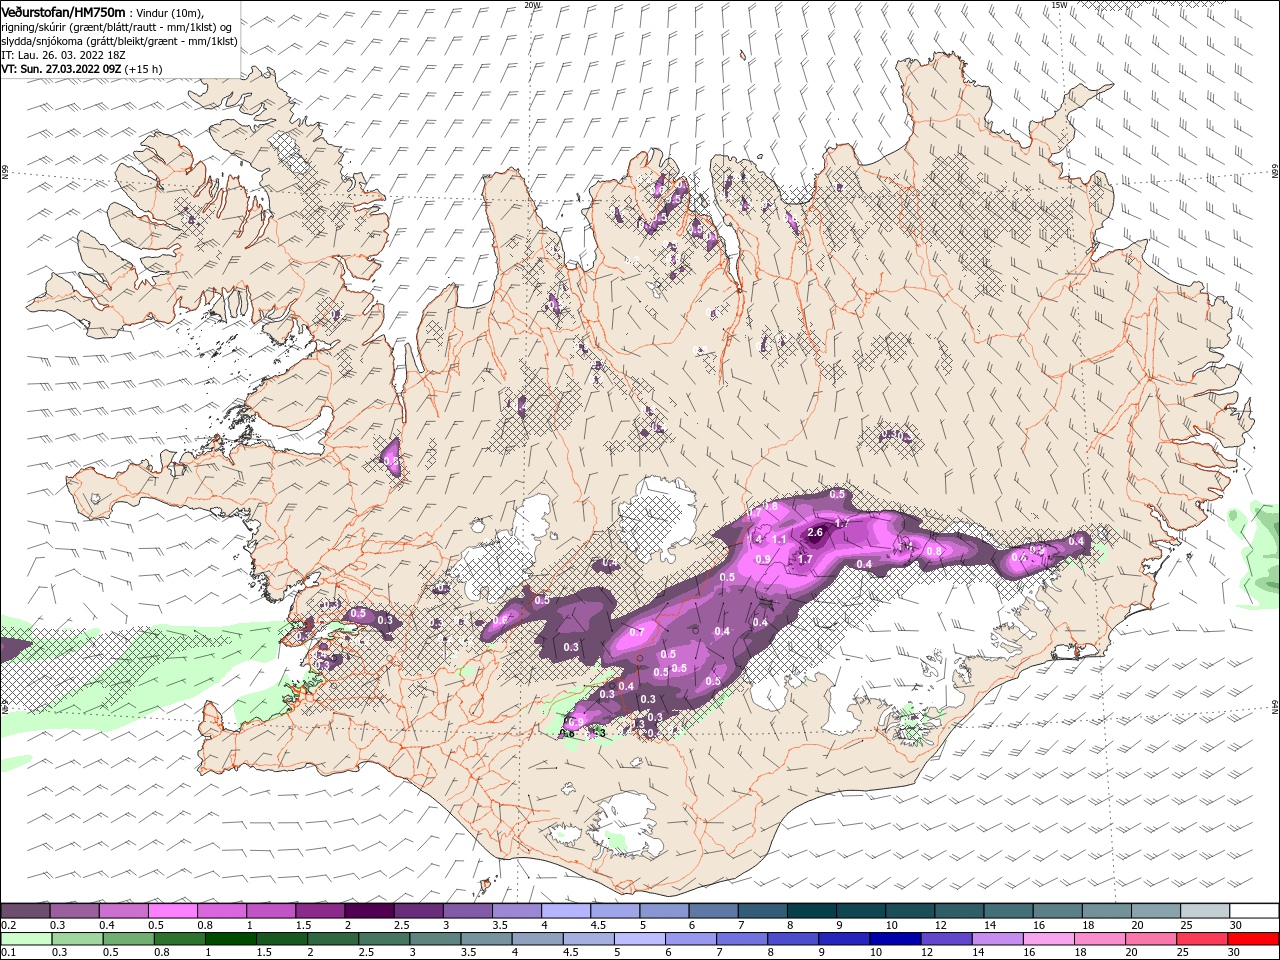The width and height of the screenshot is (1280, 960).
Task: Click the initial time line 'IT: Lau. 26. 03. 2022 18Z'
Action: (x=62, y=55)
